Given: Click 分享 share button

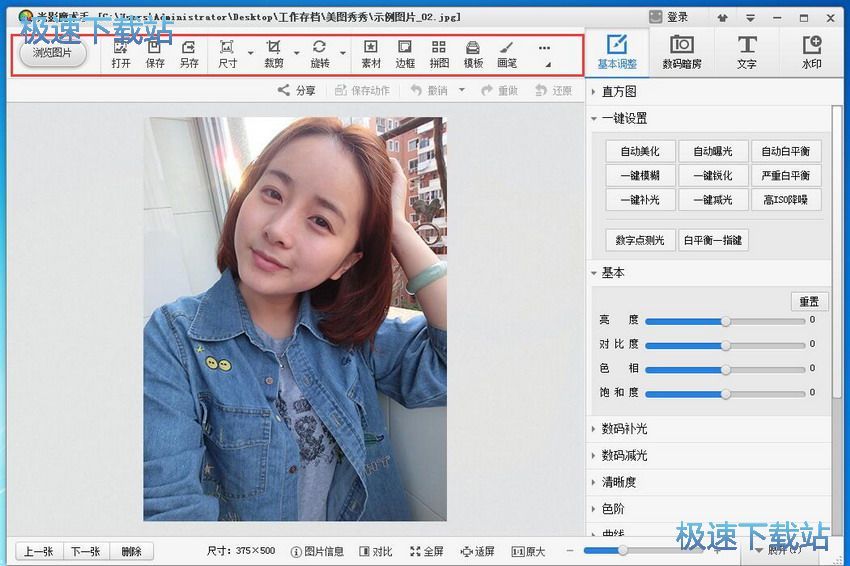Looking at the screenshot, I should 297,91.
